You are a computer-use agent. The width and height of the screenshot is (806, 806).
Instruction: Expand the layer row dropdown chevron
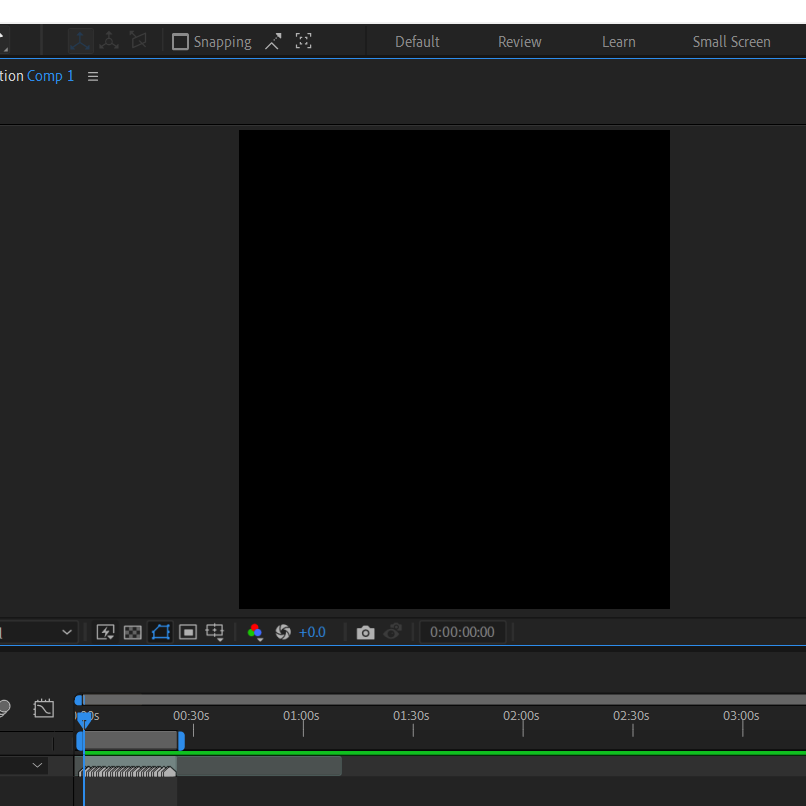37,765
